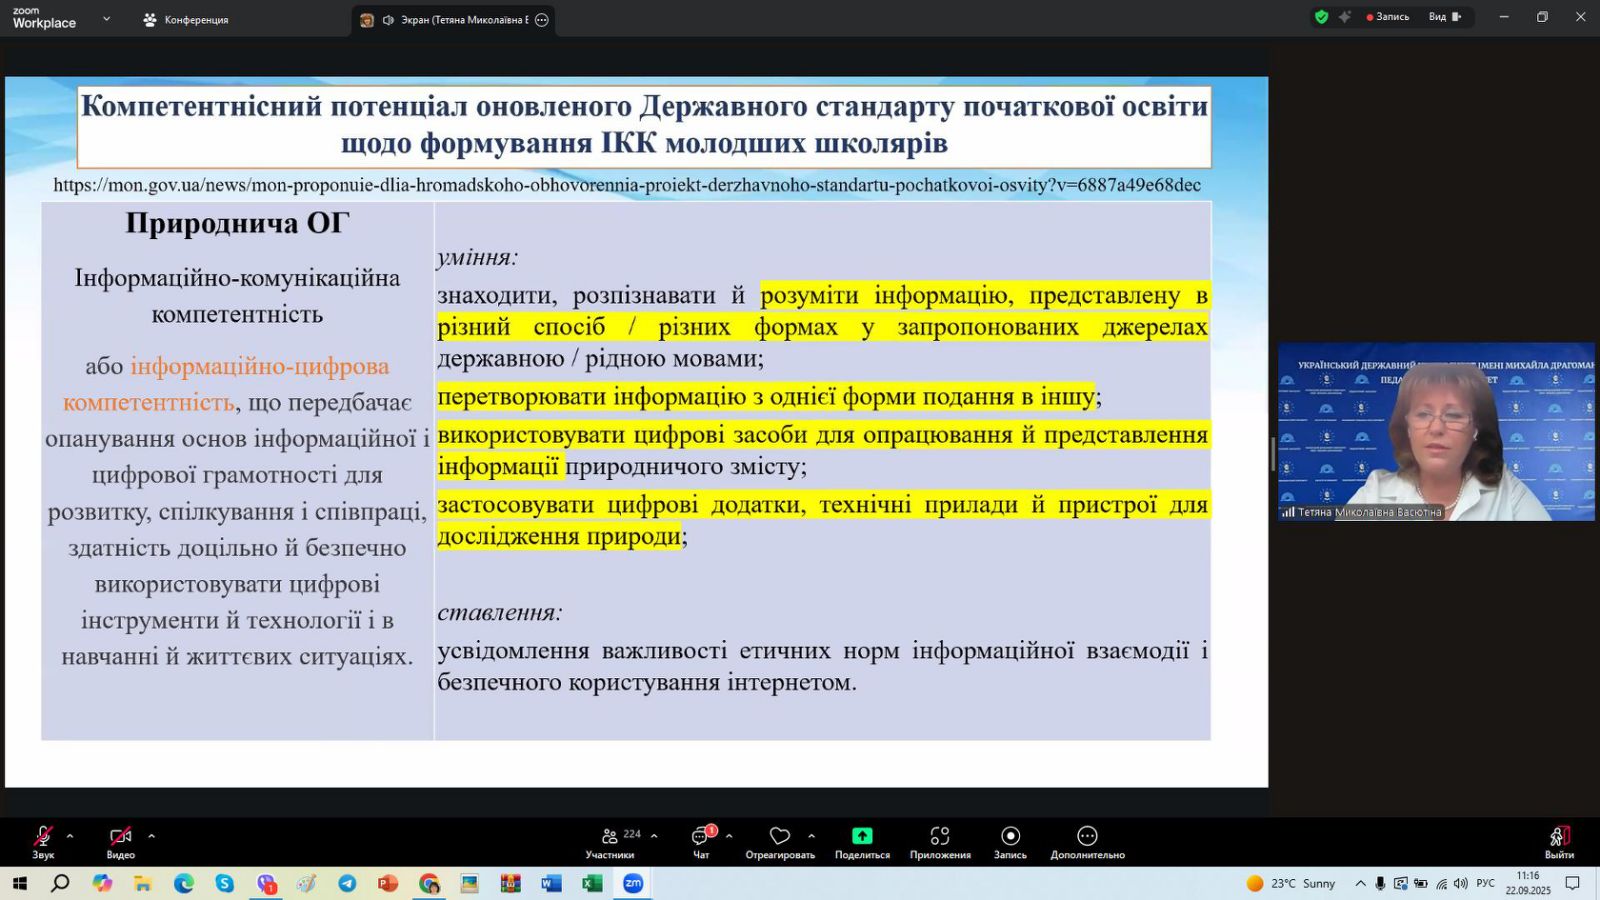Viewport: 1600px width, 900px height.
Task: Open the Отреагировать reactions heart
Action: pos(780,842)
